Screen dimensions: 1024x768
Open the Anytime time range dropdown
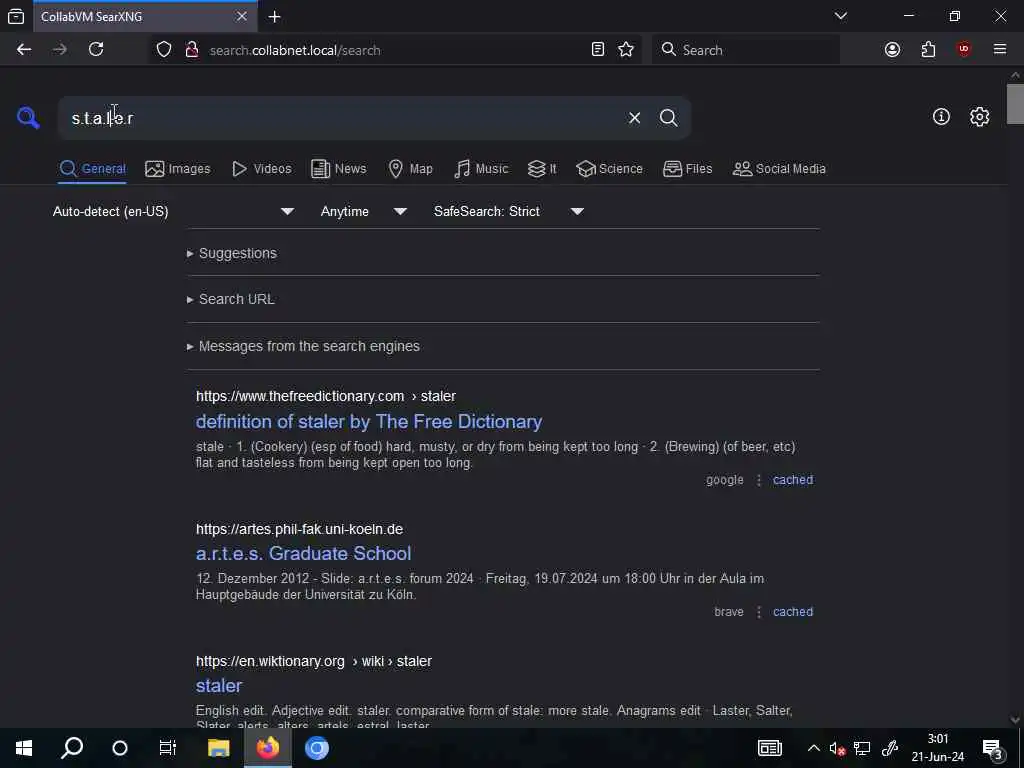(x=364, y=211)
